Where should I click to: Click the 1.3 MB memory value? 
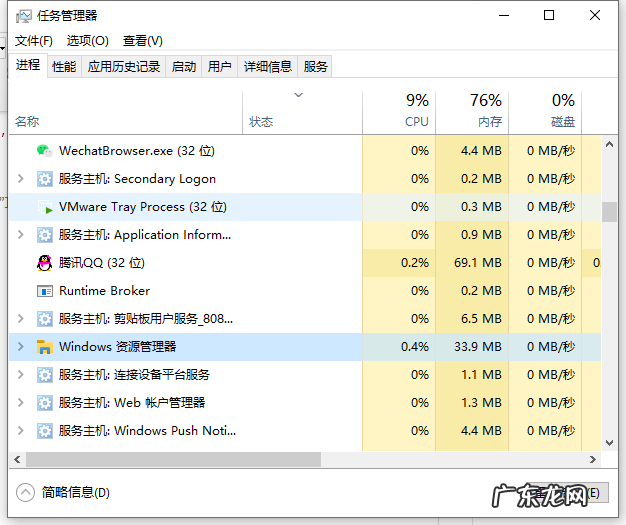click(x=481, y=402)
